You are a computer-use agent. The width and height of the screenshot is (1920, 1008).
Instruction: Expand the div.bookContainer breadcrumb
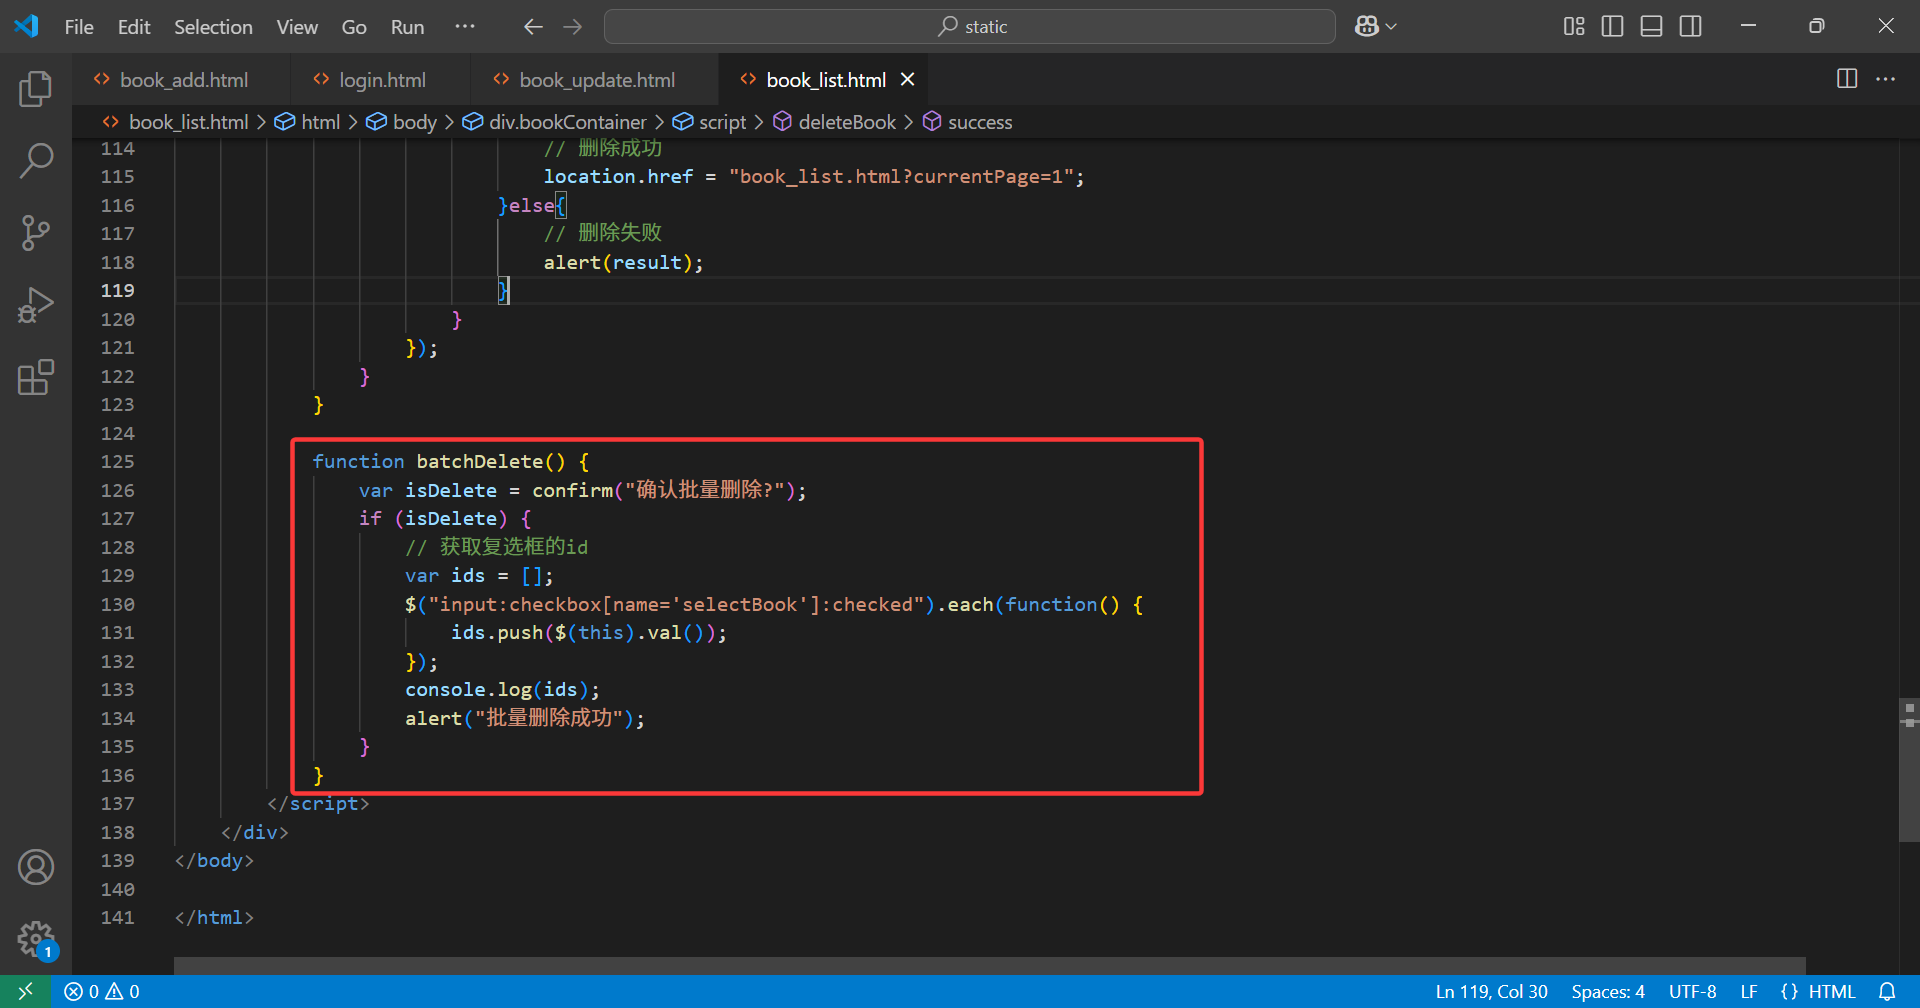coord(567,122)
